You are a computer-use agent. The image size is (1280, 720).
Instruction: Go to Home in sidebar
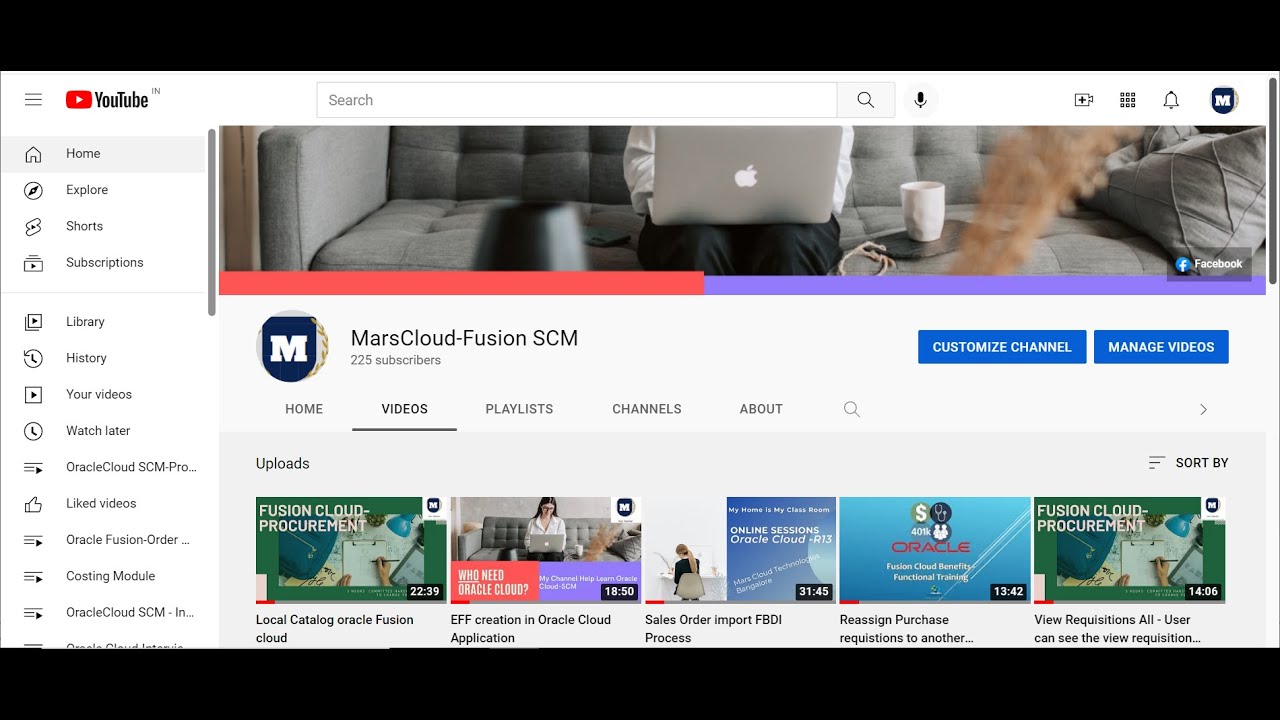coord(104,154)
